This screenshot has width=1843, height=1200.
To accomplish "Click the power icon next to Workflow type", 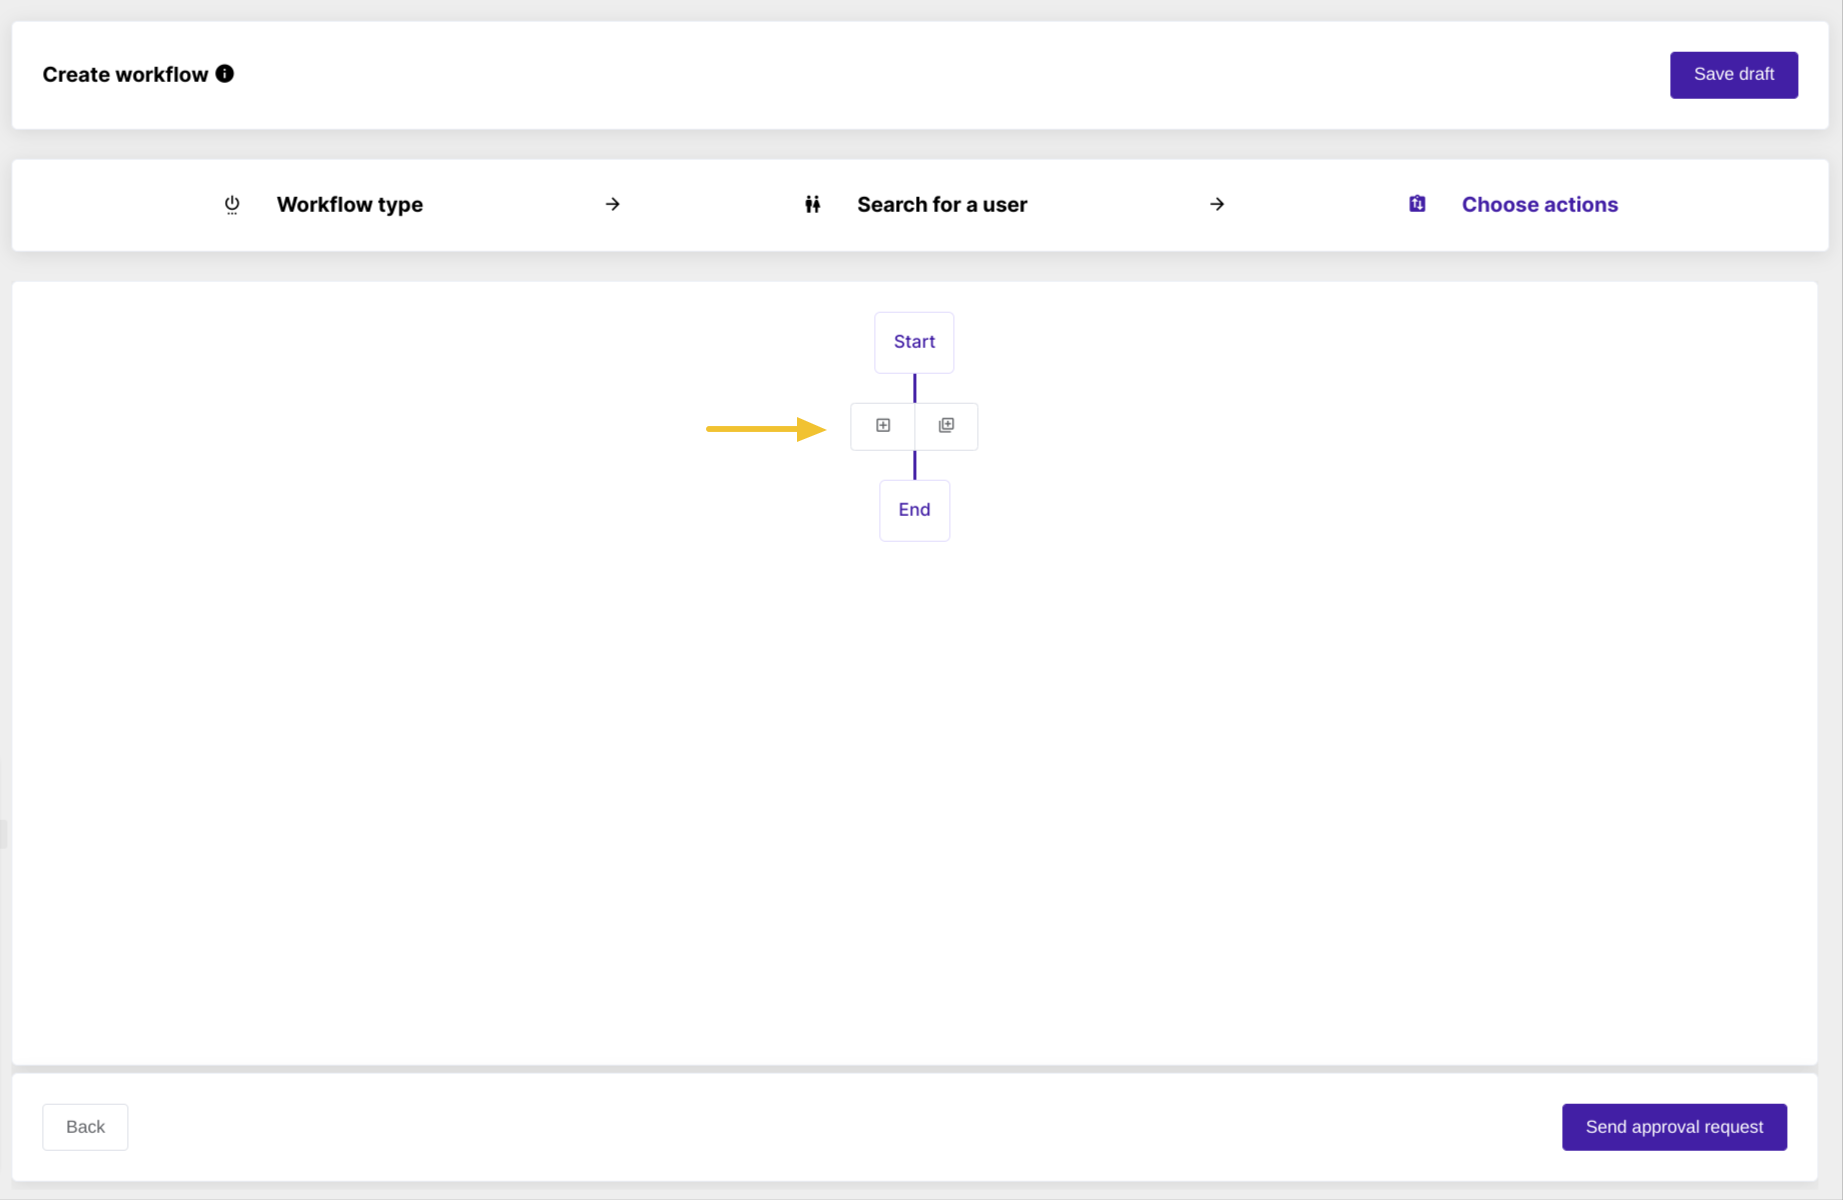I will click(232, 204).
